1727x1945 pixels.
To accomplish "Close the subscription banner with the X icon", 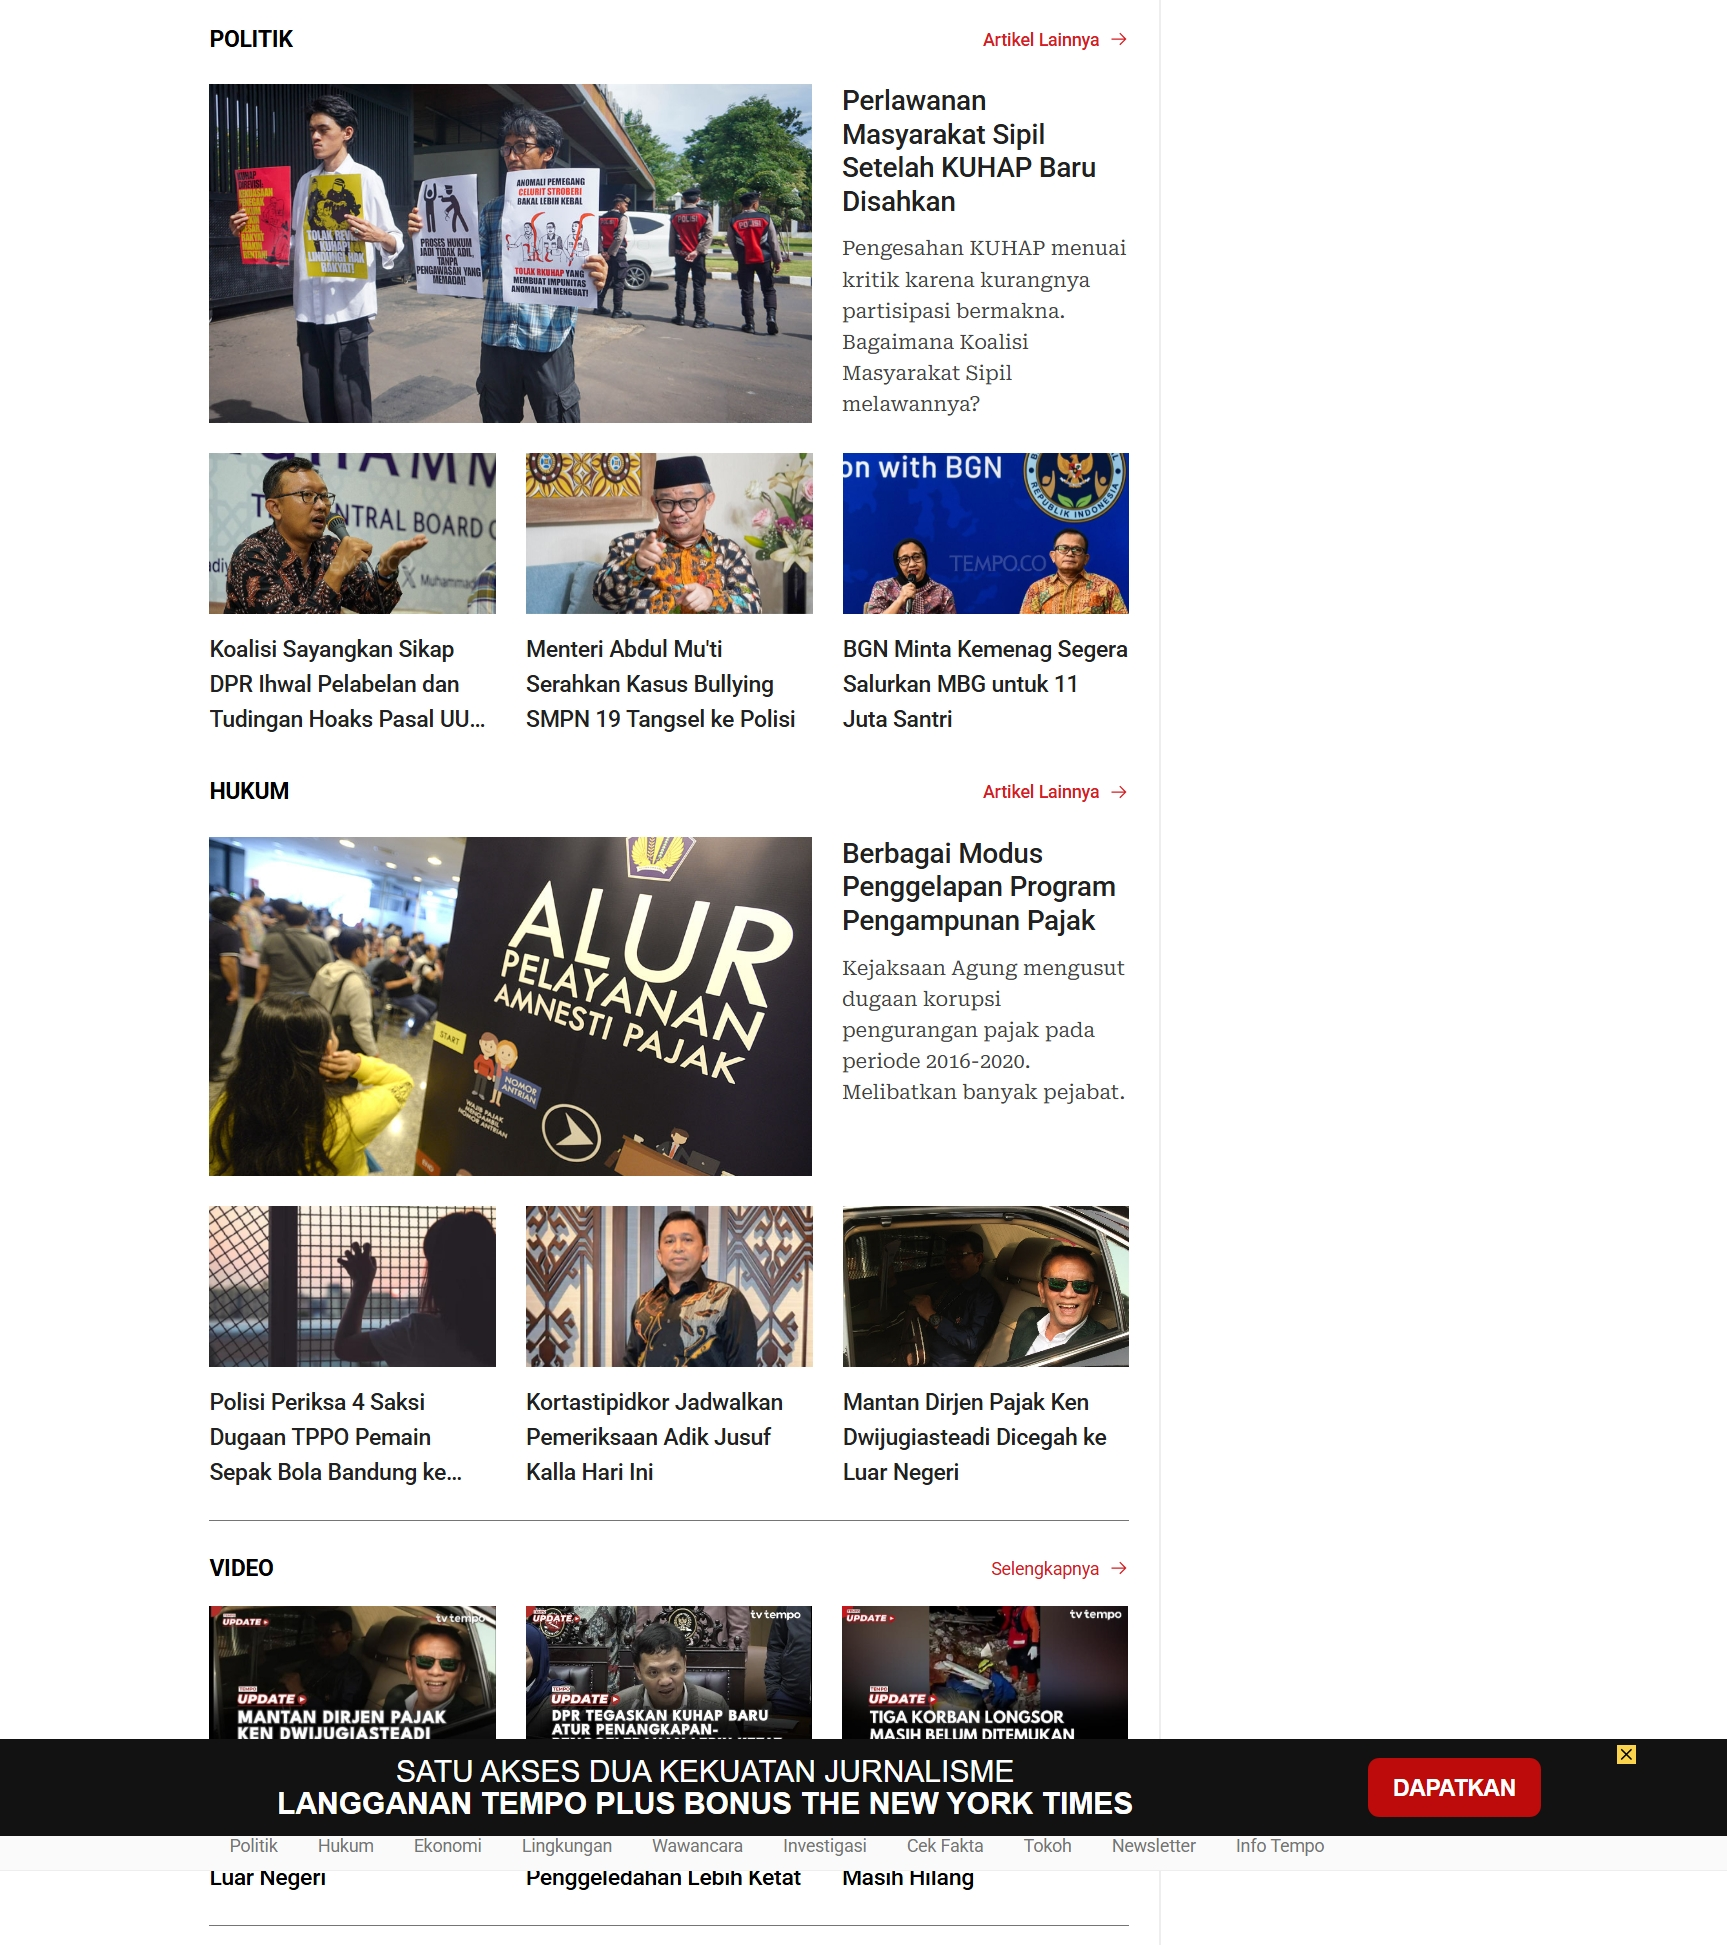I will pos(1626,1754).
